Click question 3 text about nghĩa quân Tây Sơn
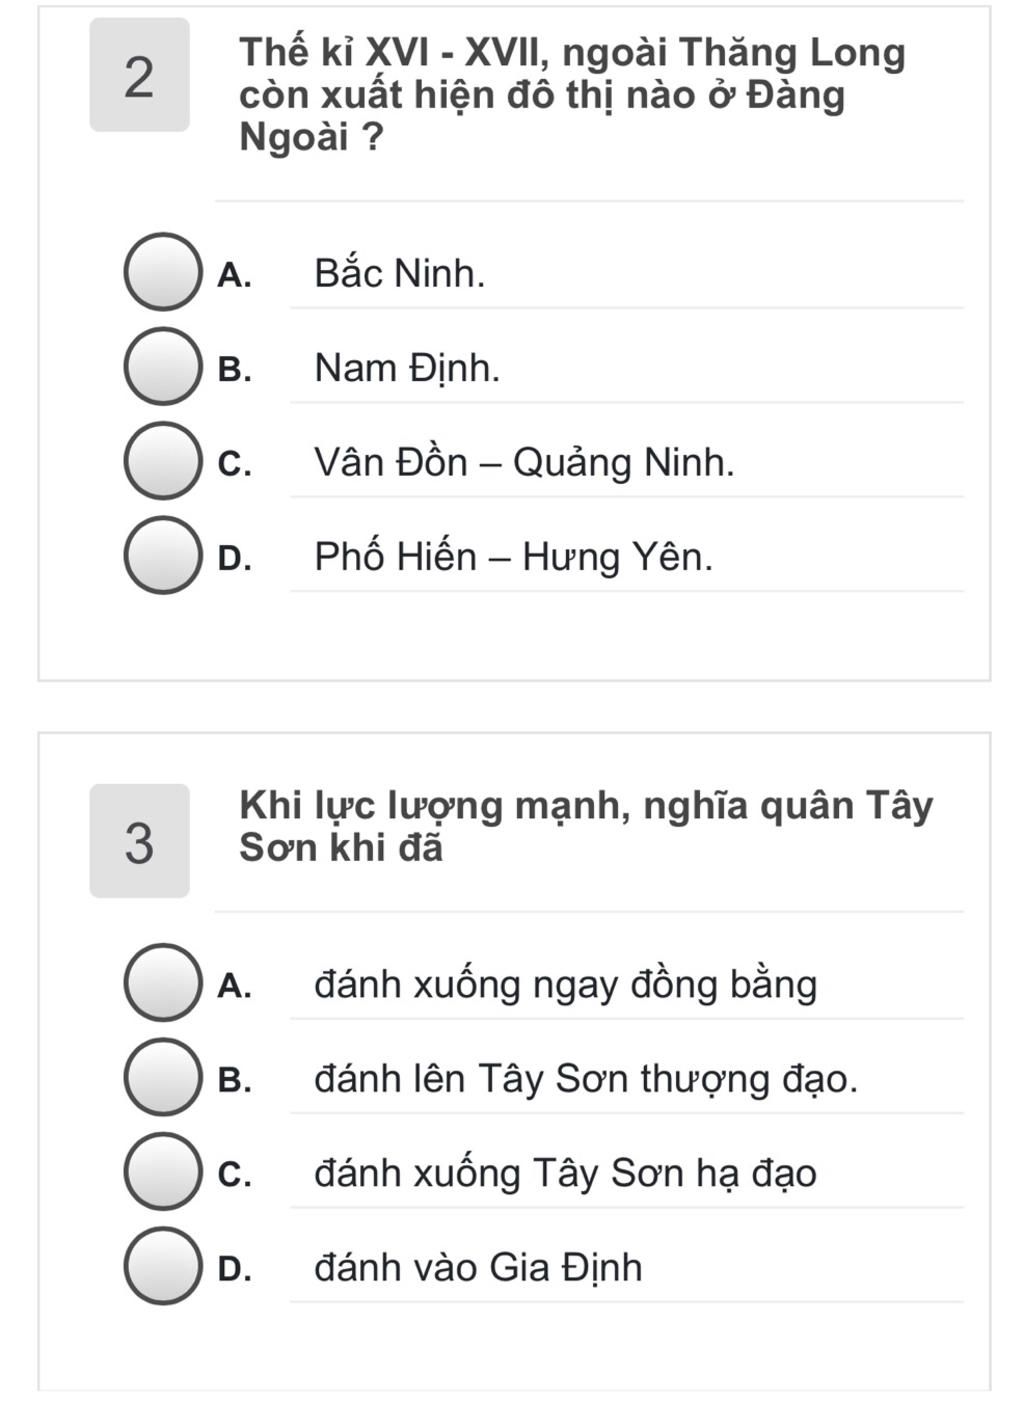 click(x=586, y=826)
